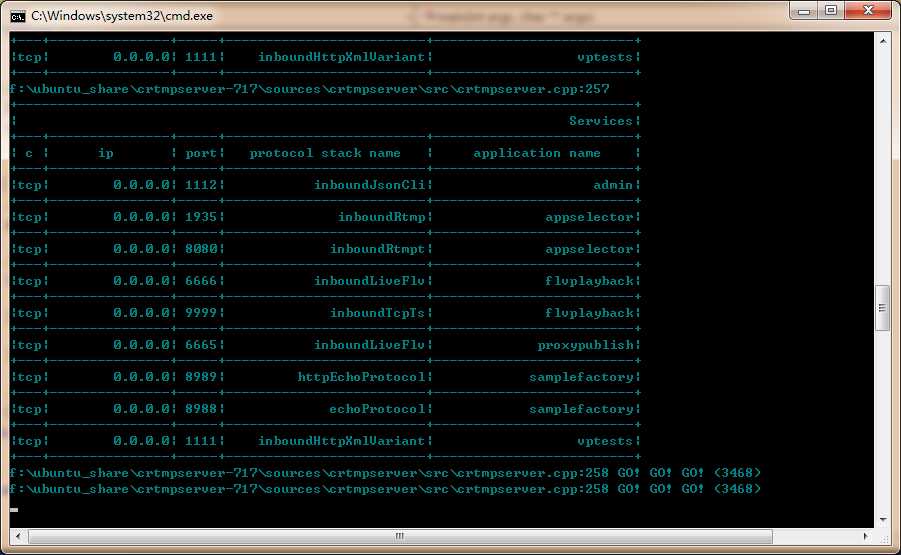Click the 'proxypublish' application name
This screenshot has width=901, height=555.
tap(585, 345)
